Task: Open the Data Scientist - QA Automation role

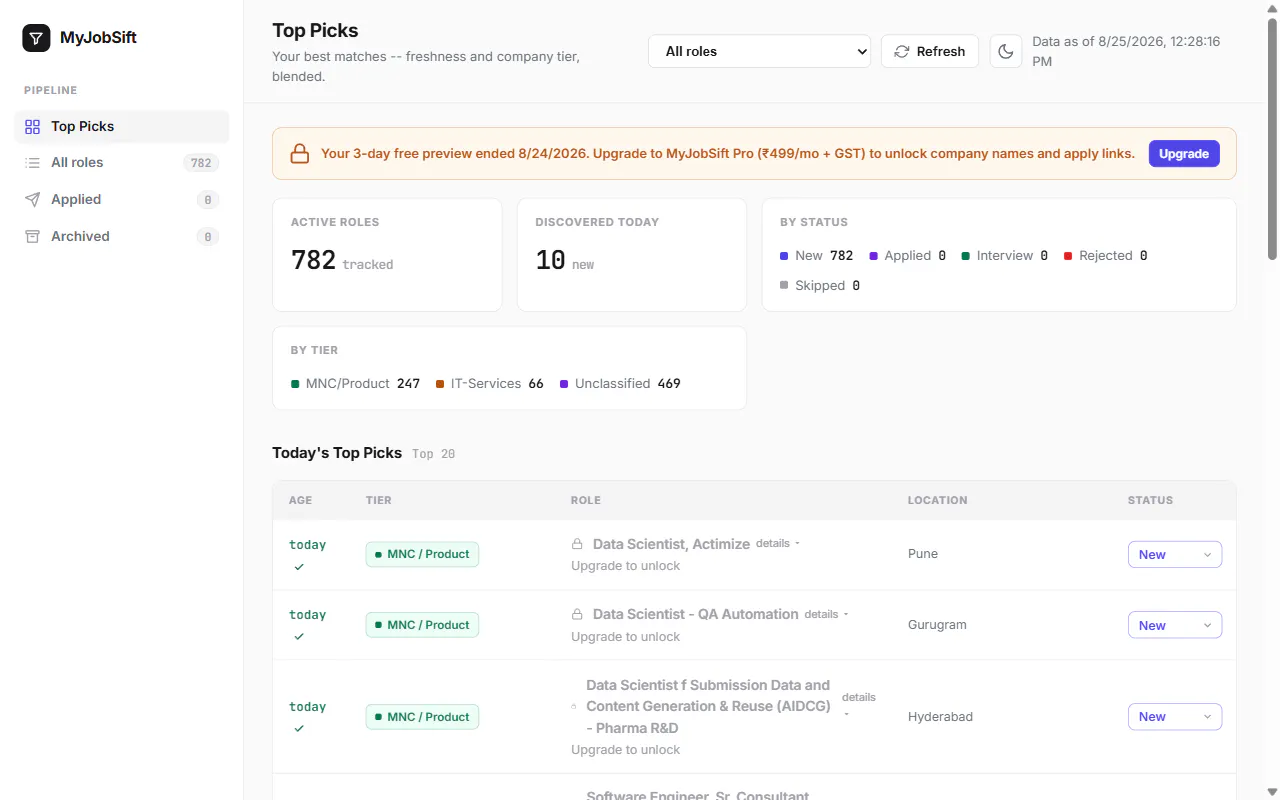Action: 696,614
